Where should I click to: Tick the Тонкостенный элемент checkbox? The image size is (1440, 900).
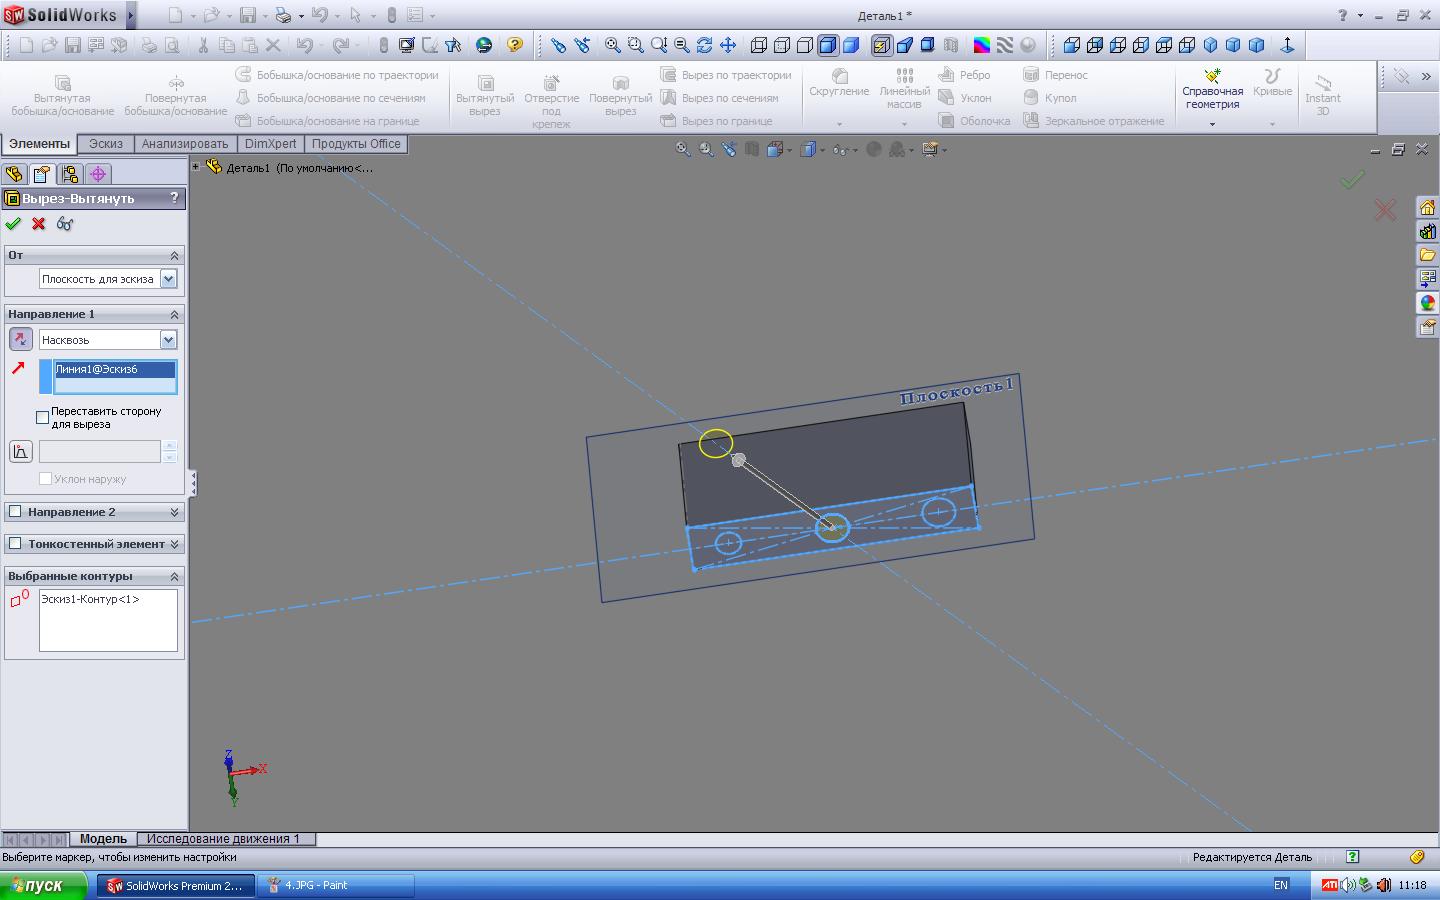click(x=15, y=544)
